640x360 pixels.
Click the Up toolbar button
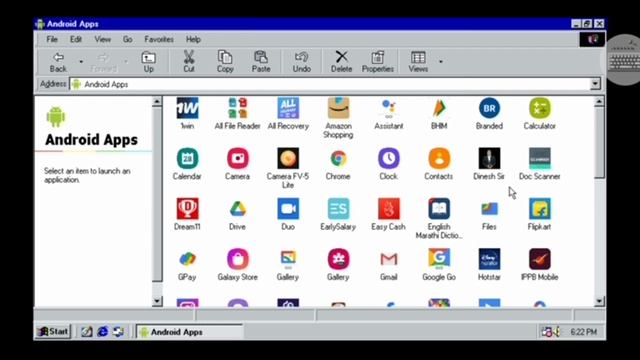(149, 62)
